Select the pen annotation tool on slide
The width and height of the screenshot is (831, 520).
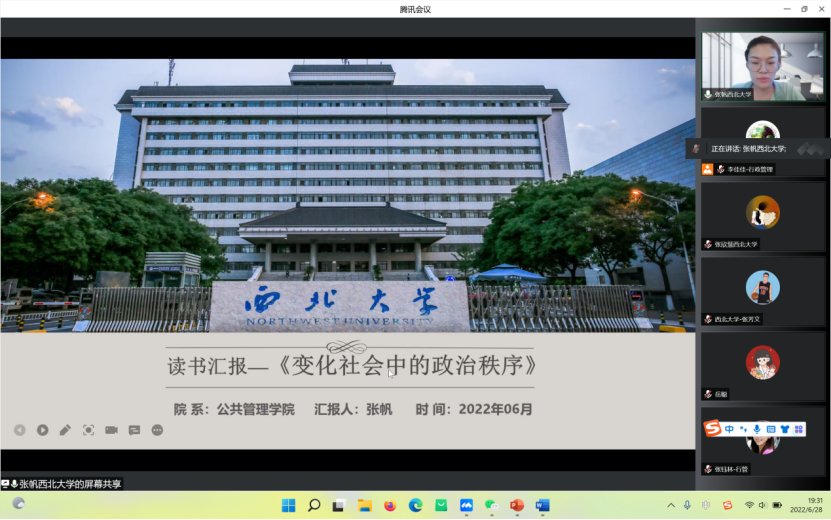pyautogui.click(x=65, y=430)
